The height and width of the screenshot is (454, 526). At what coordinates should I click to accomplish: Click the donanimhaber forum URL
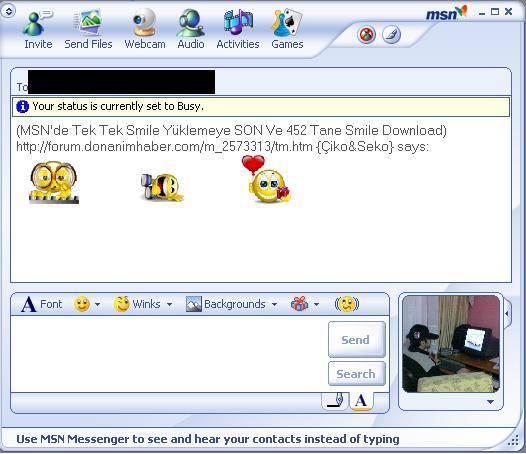click(x=164, y=147)
